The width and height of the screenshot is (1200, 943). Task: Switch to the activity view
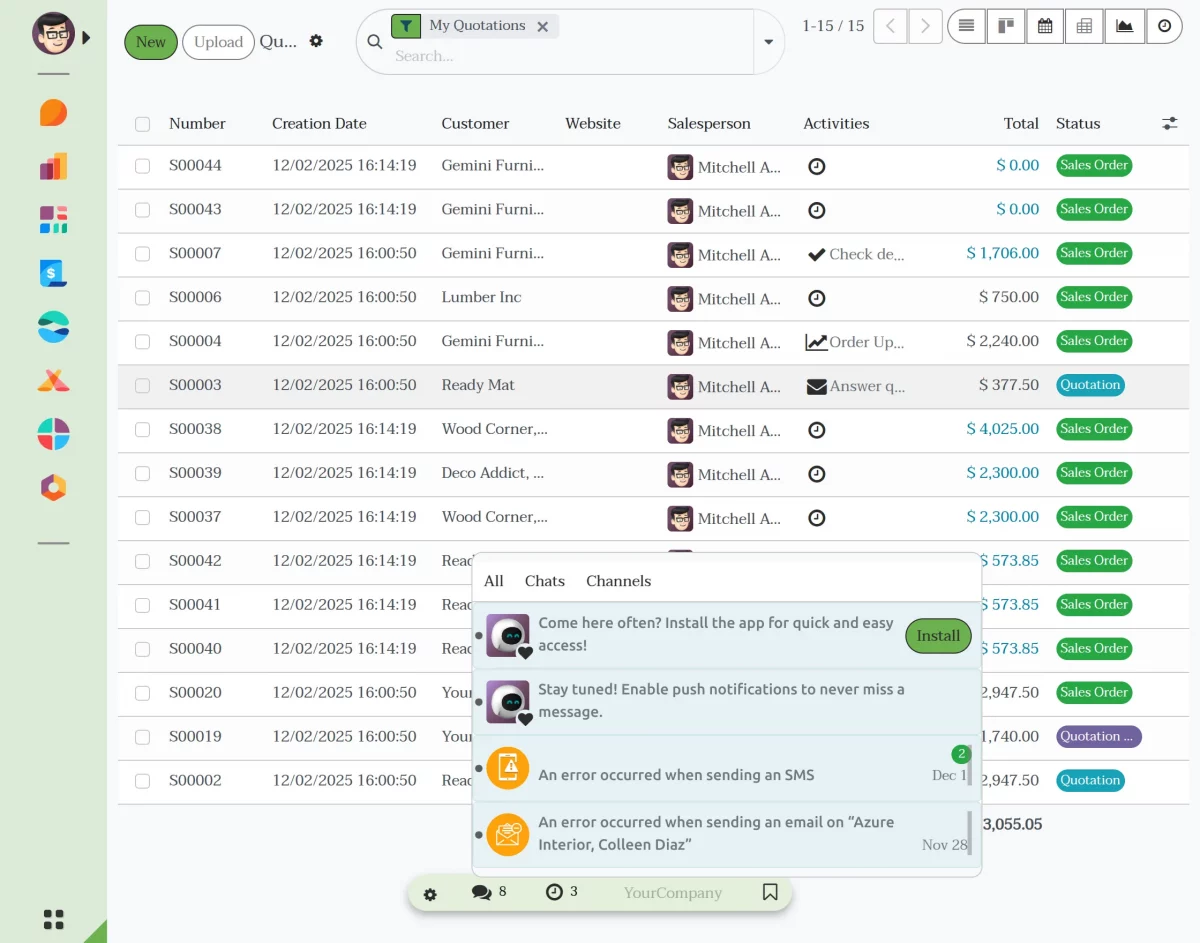[1163, 26]
